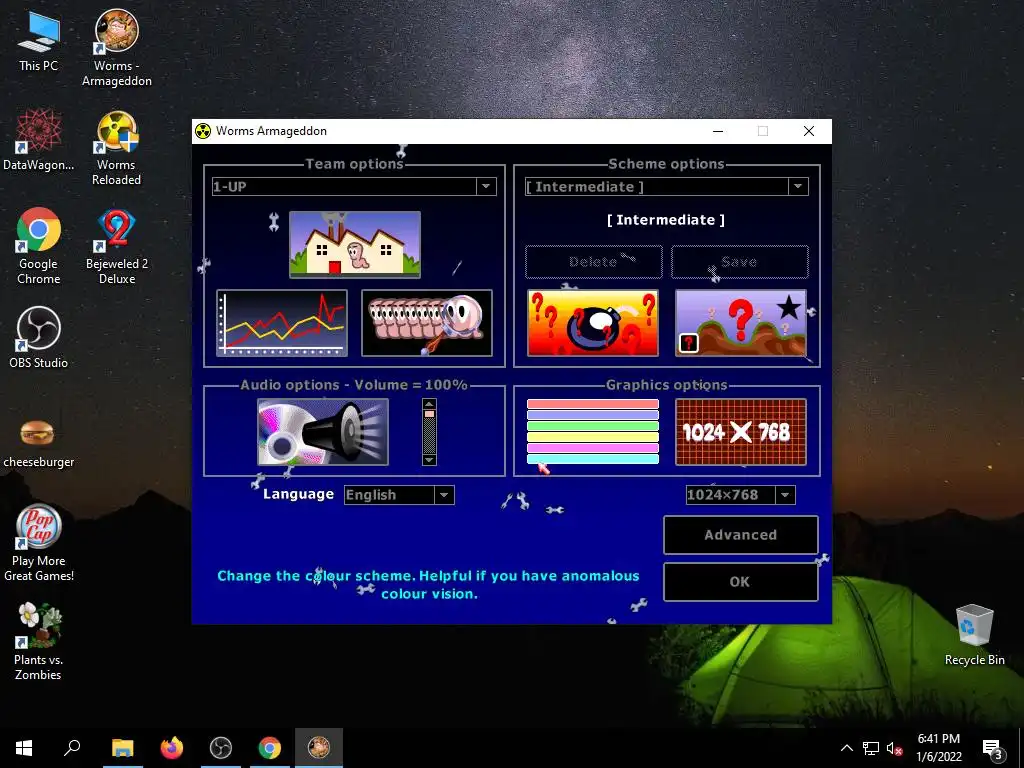Screen dimensions: 1024x768
Task: Click the volume slider thumb
Action: (x=429, y=414)
